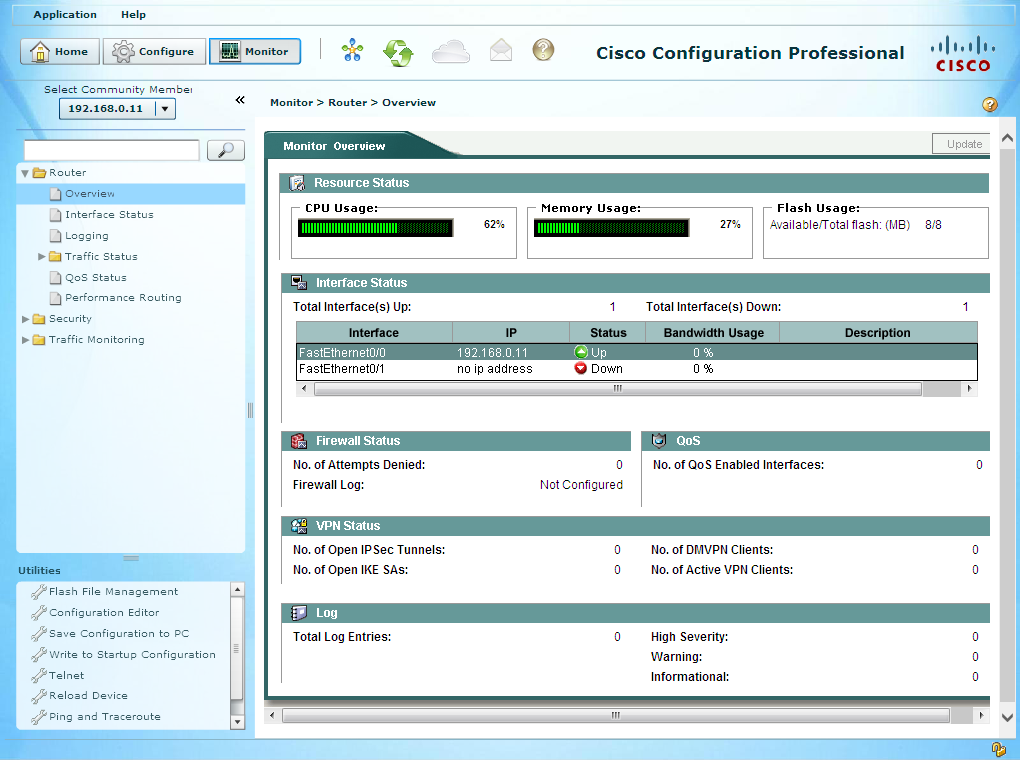
Task: Click interface table scroll right arrow
Action: click(x=969, y=388)
